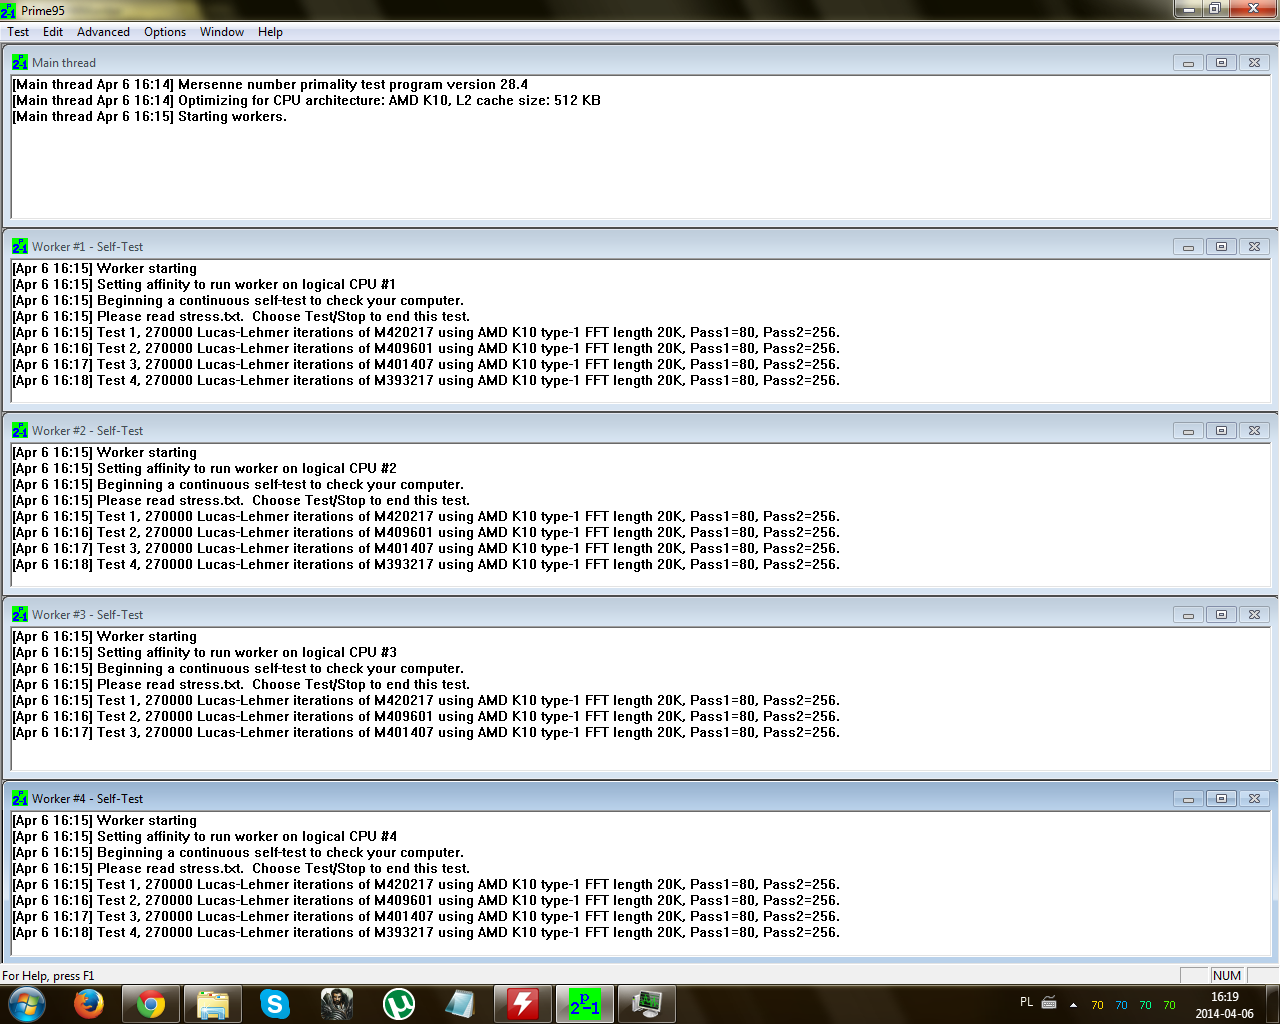Open Skype from the taskbar

275,1004
